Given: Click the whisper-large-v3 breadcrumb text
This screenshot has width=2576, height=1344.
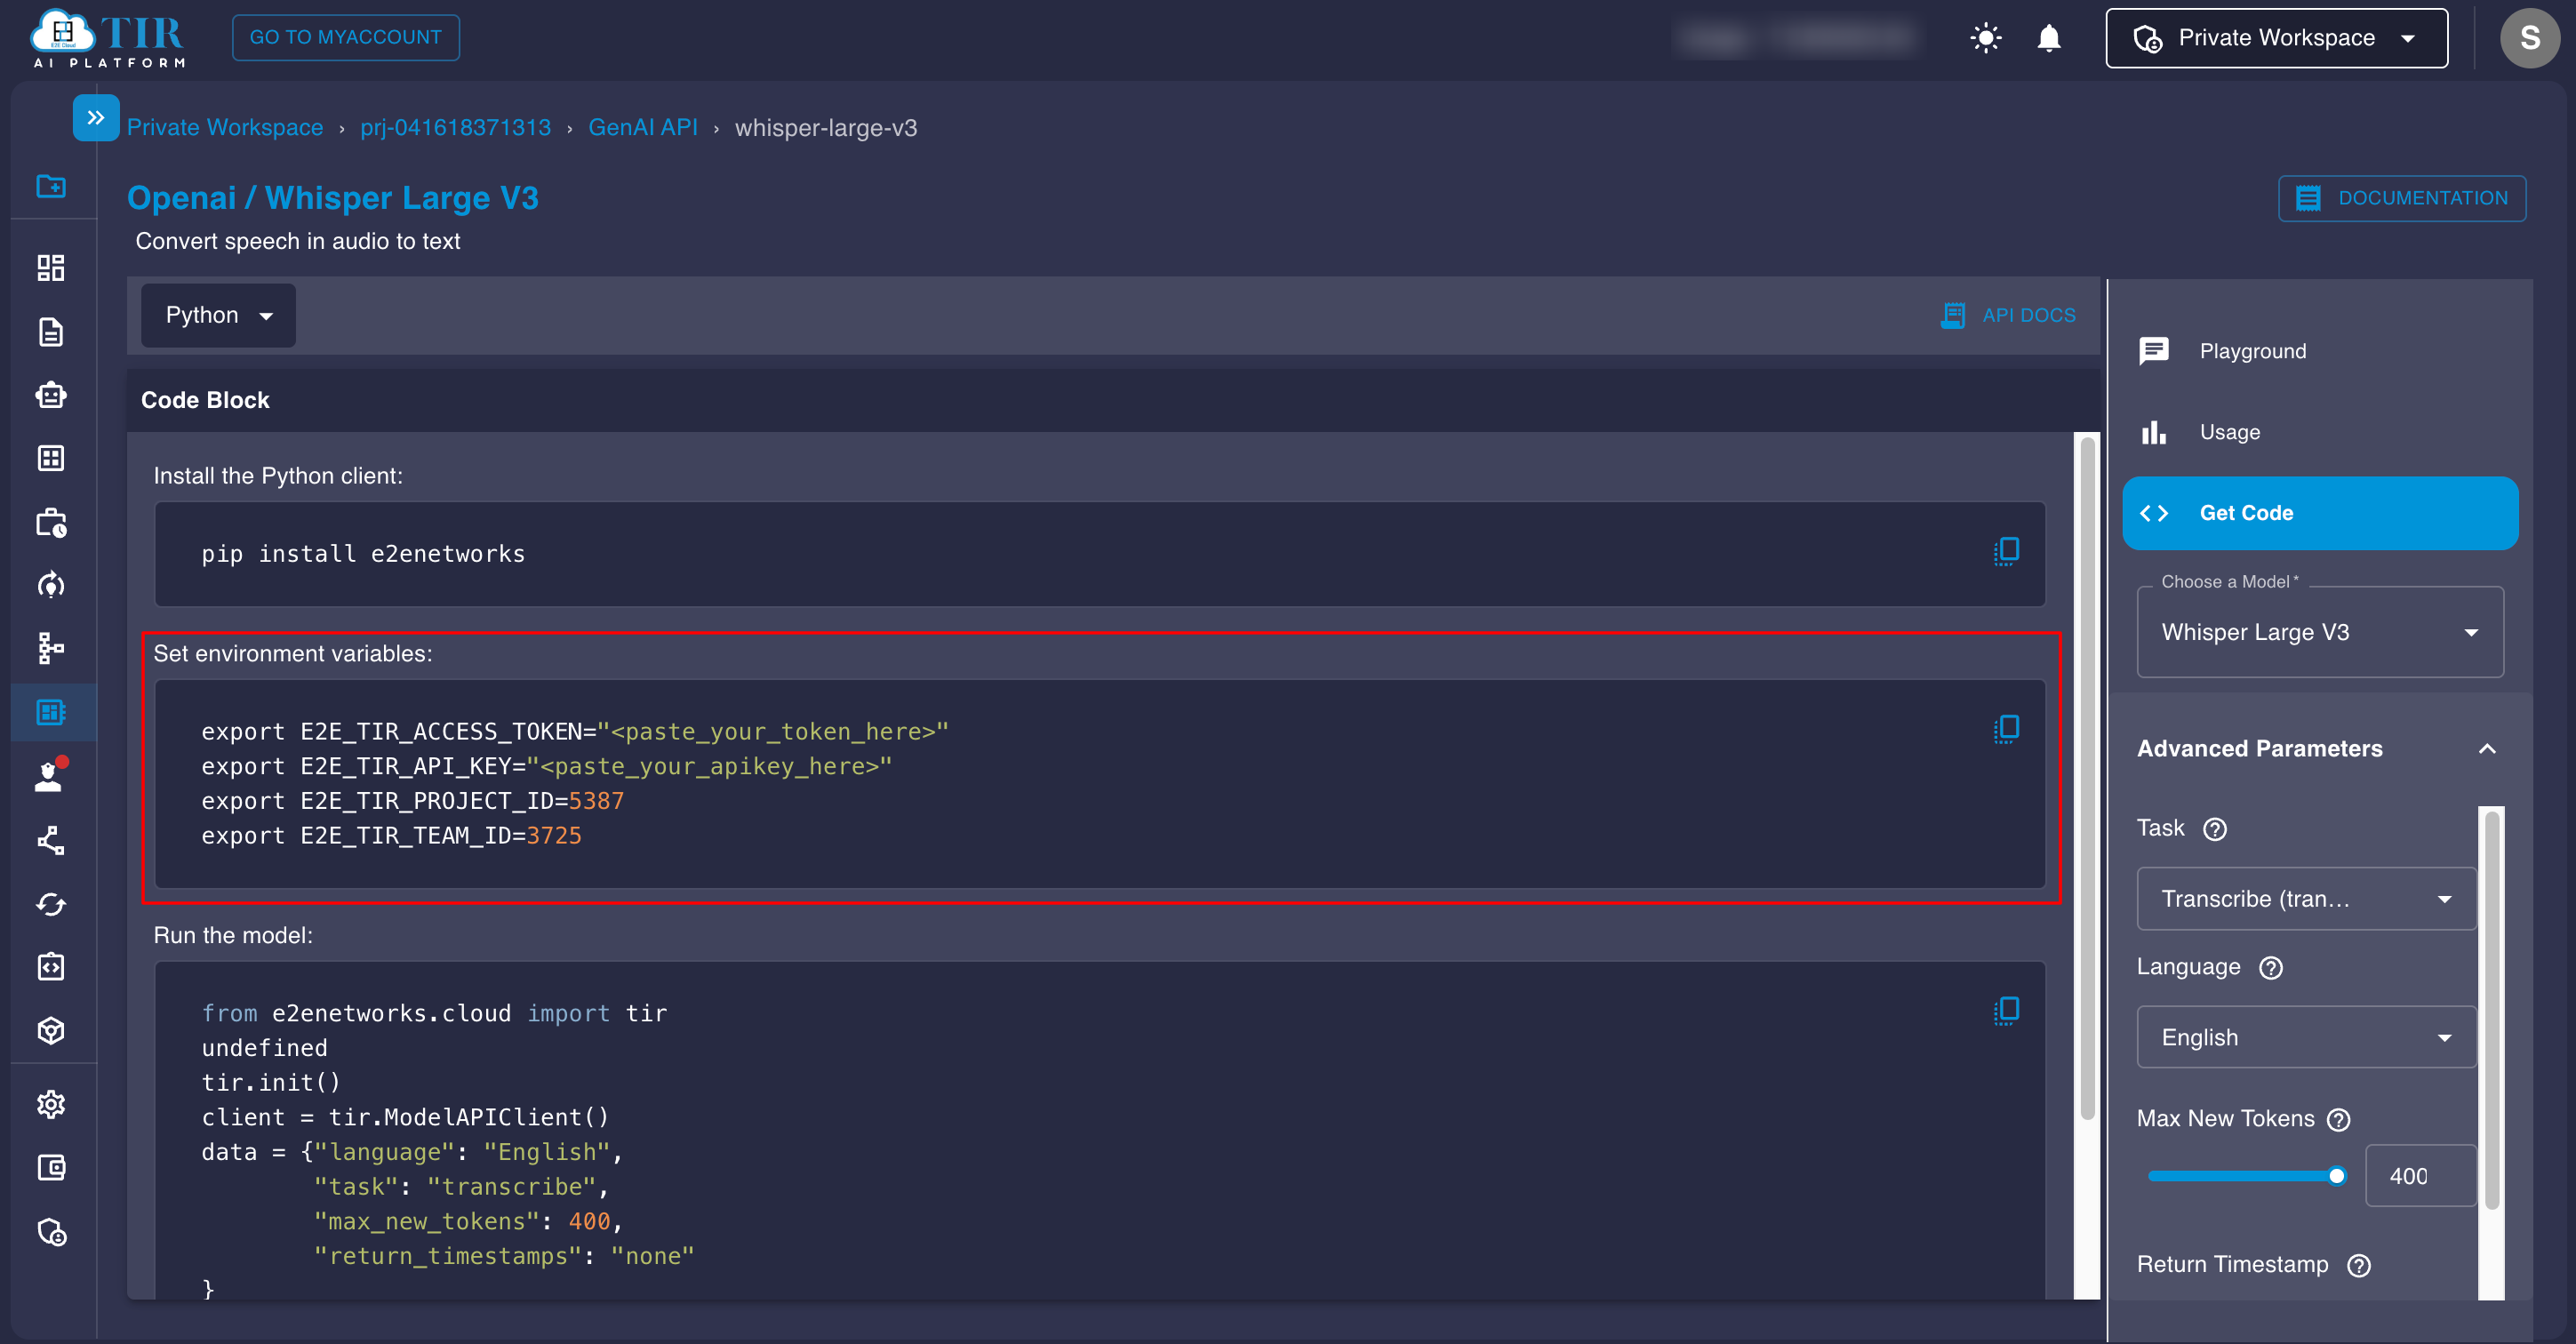Looking at the screenshot, I should pyautogui.click(x=826, y=127).
